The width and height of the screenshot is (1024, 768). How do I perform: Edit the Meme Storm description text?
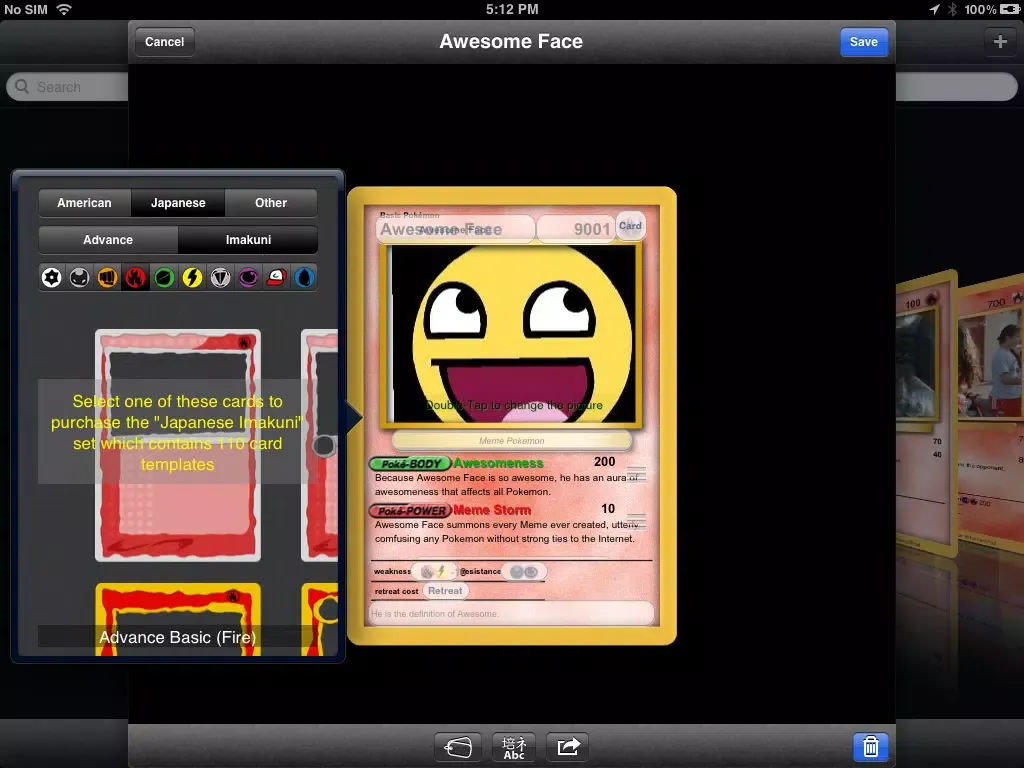pyautogui.click(x=505, y=532)
